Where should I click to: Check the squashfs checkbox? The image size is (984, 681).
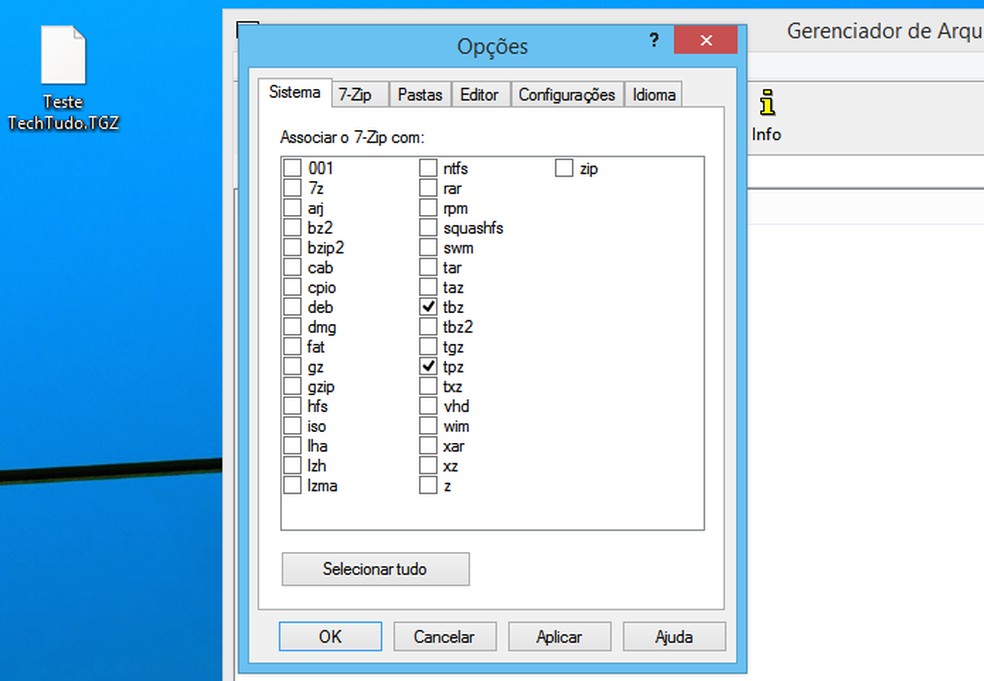(428, 227)
